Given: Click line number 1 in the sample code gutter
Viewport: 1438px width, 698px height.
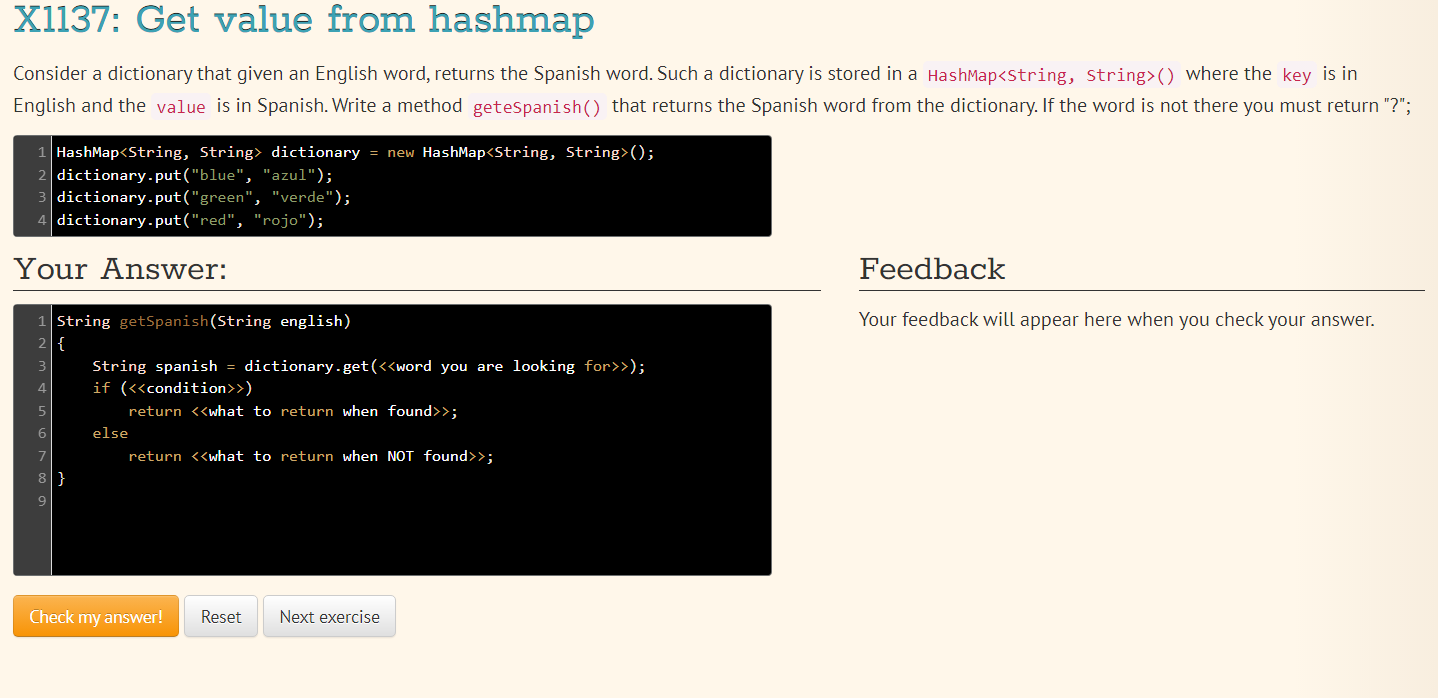Looking at the screenshot, I should (x=41, y=152).
